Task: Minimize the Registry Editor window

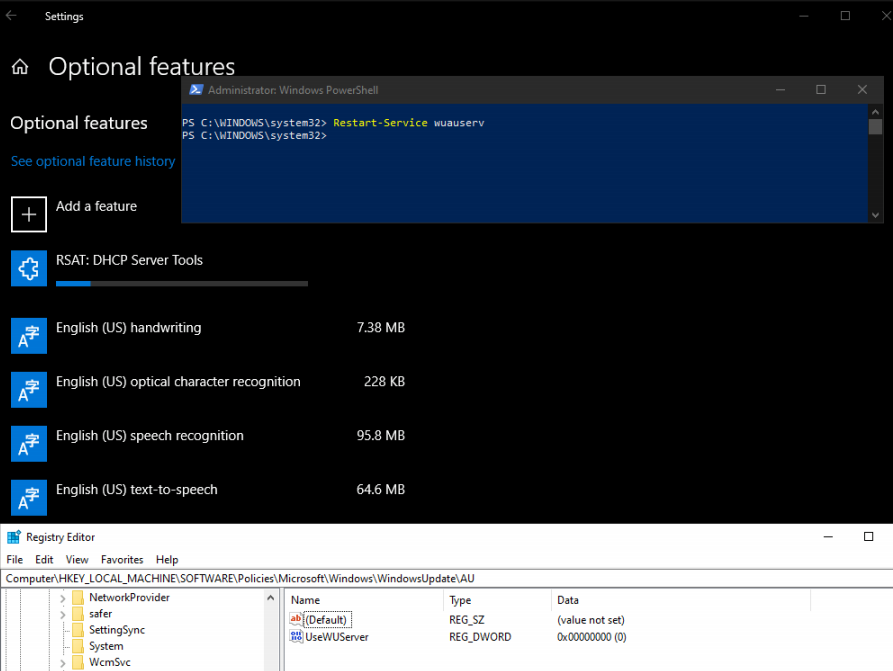Action: point(828,537)
